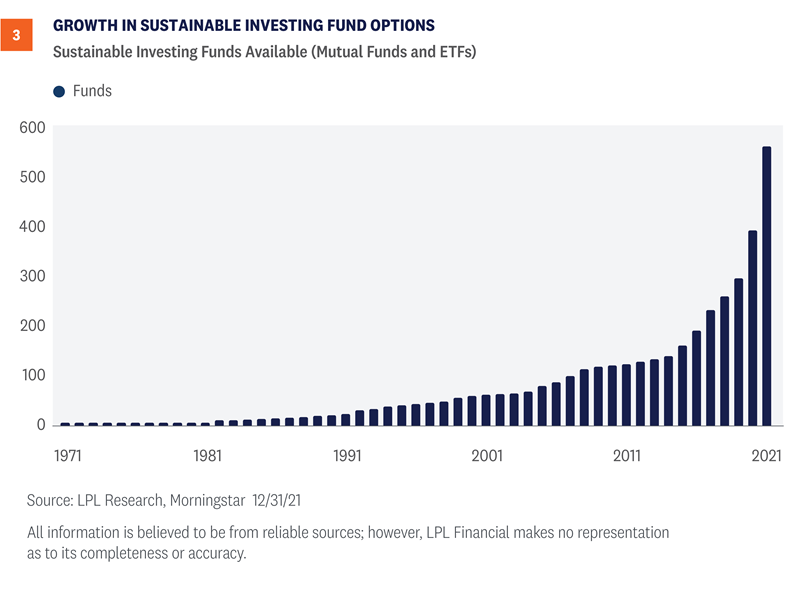Screen dimensions: 799x589
Task: Click the 400 y-axis label
Action: [x=33, y=227]
